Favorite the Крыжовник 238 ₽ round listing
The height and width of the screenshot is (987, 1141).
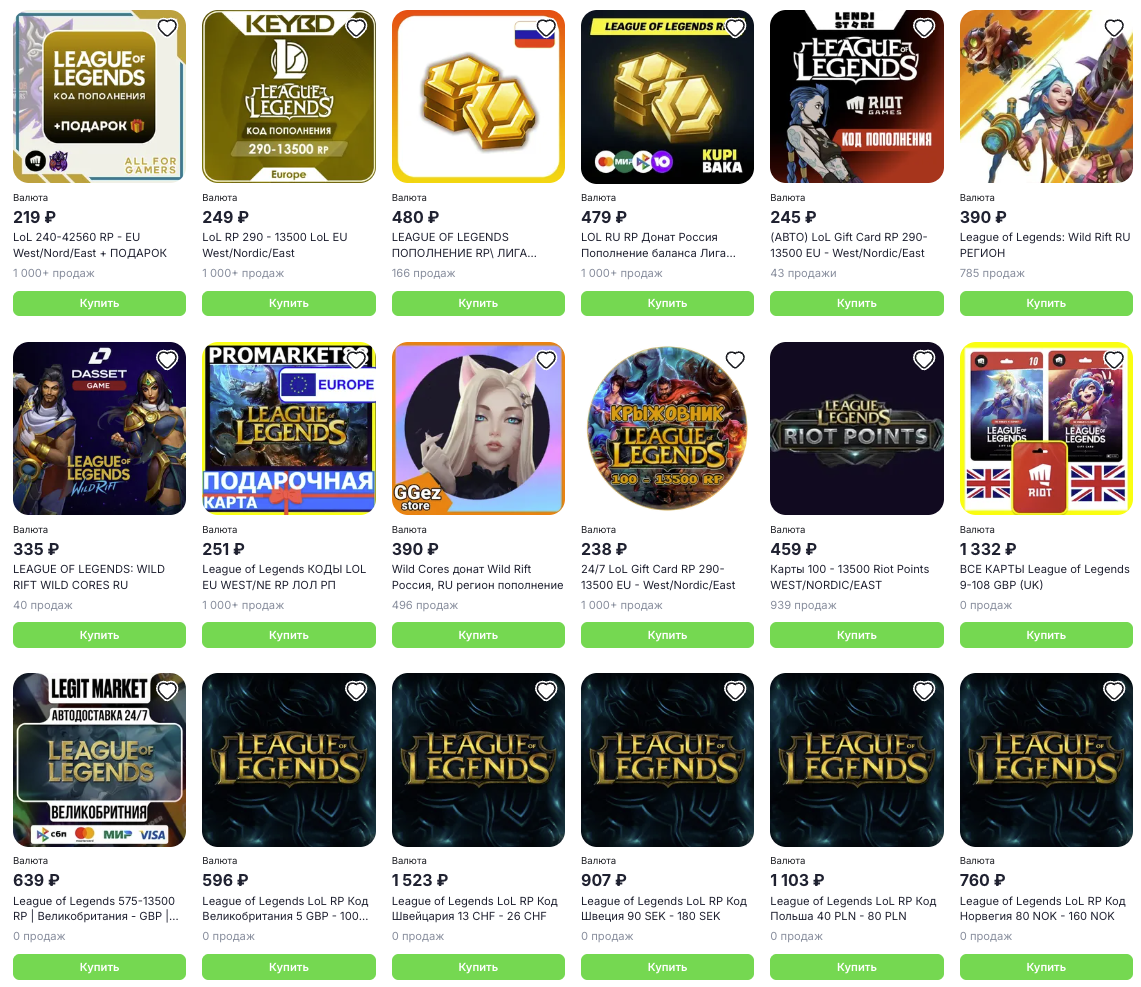735,360
